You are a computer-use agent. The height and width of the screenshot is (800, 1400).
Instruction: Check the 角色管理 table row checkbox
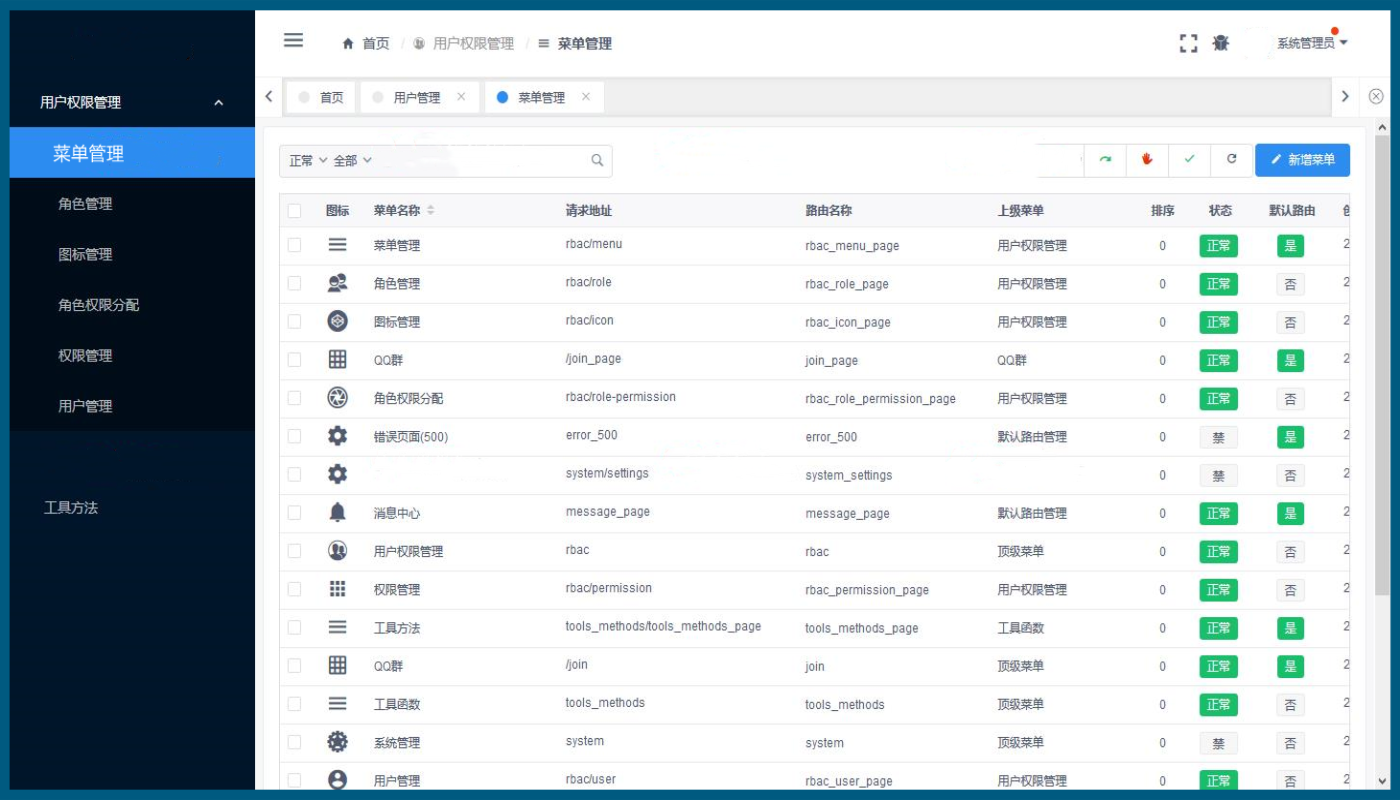tap(294, 283)
